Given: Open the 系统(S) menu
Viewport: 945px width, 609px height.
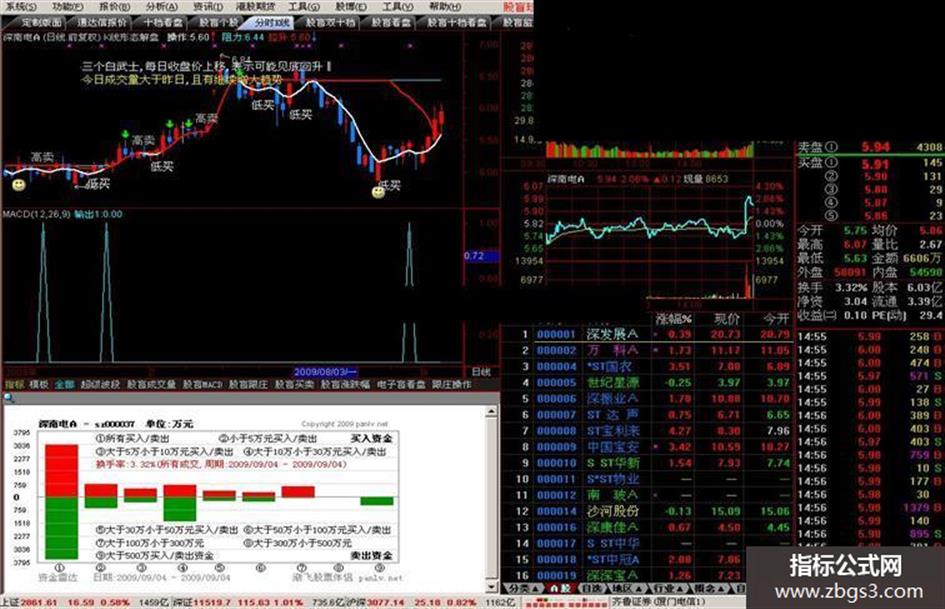Looking at the screenshot, I should pos(20,7).
